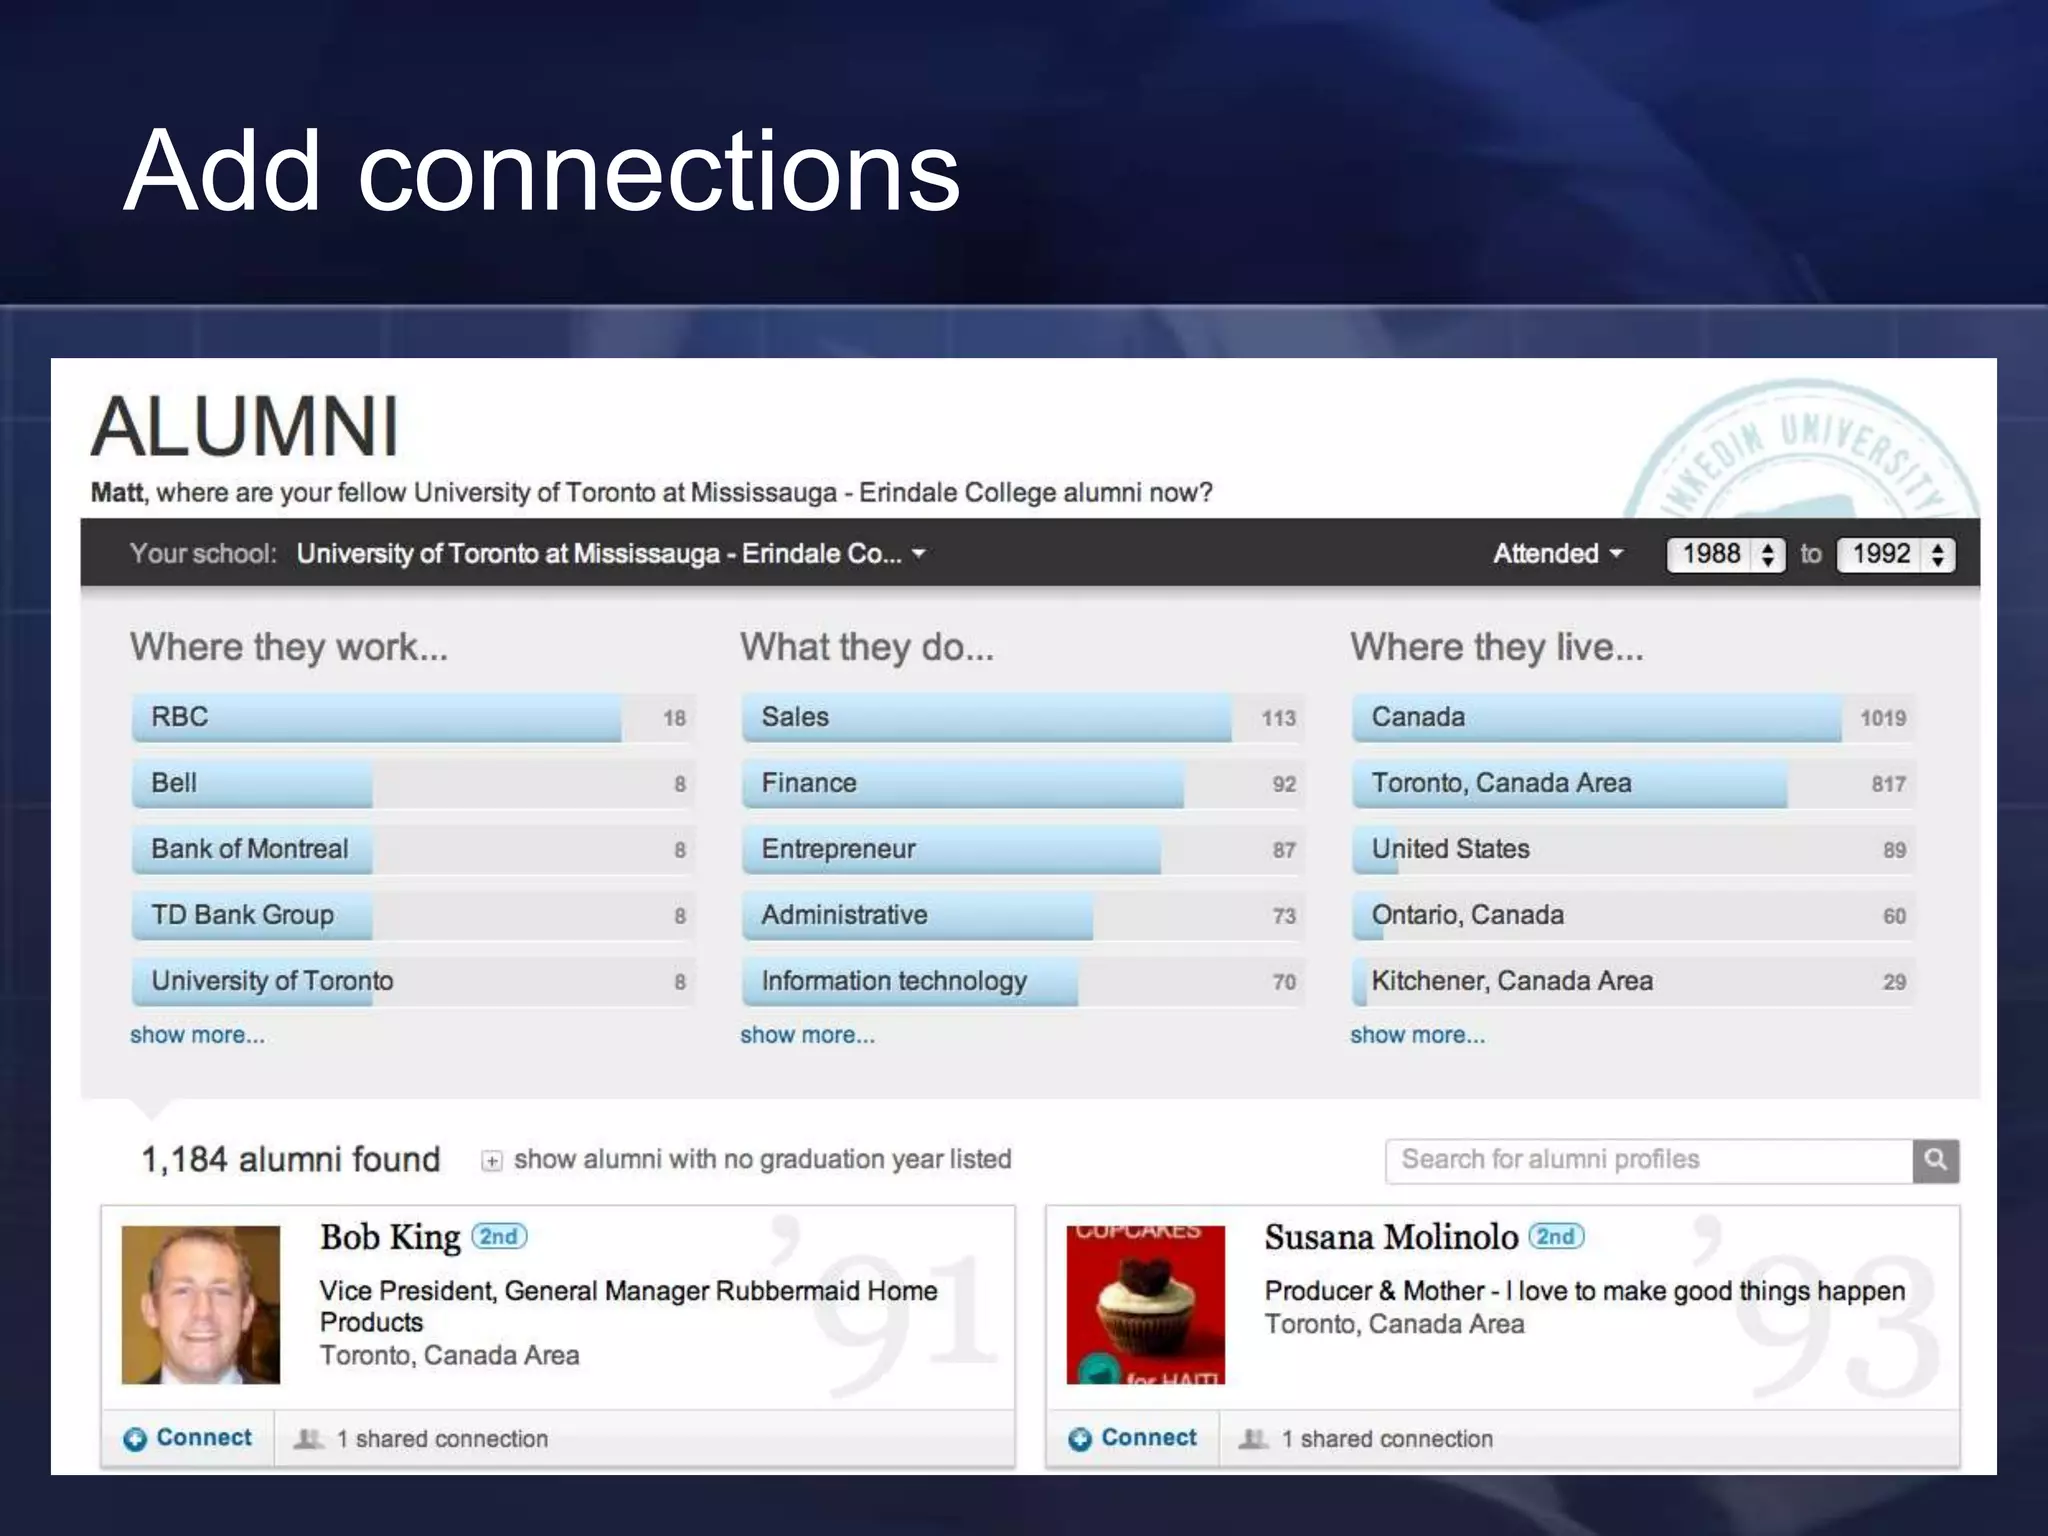The width and height of the screenshot is (2048, 1536).
Task: Select the Canada location bar
Action: pyautogui.click(x=1633, y=718)
